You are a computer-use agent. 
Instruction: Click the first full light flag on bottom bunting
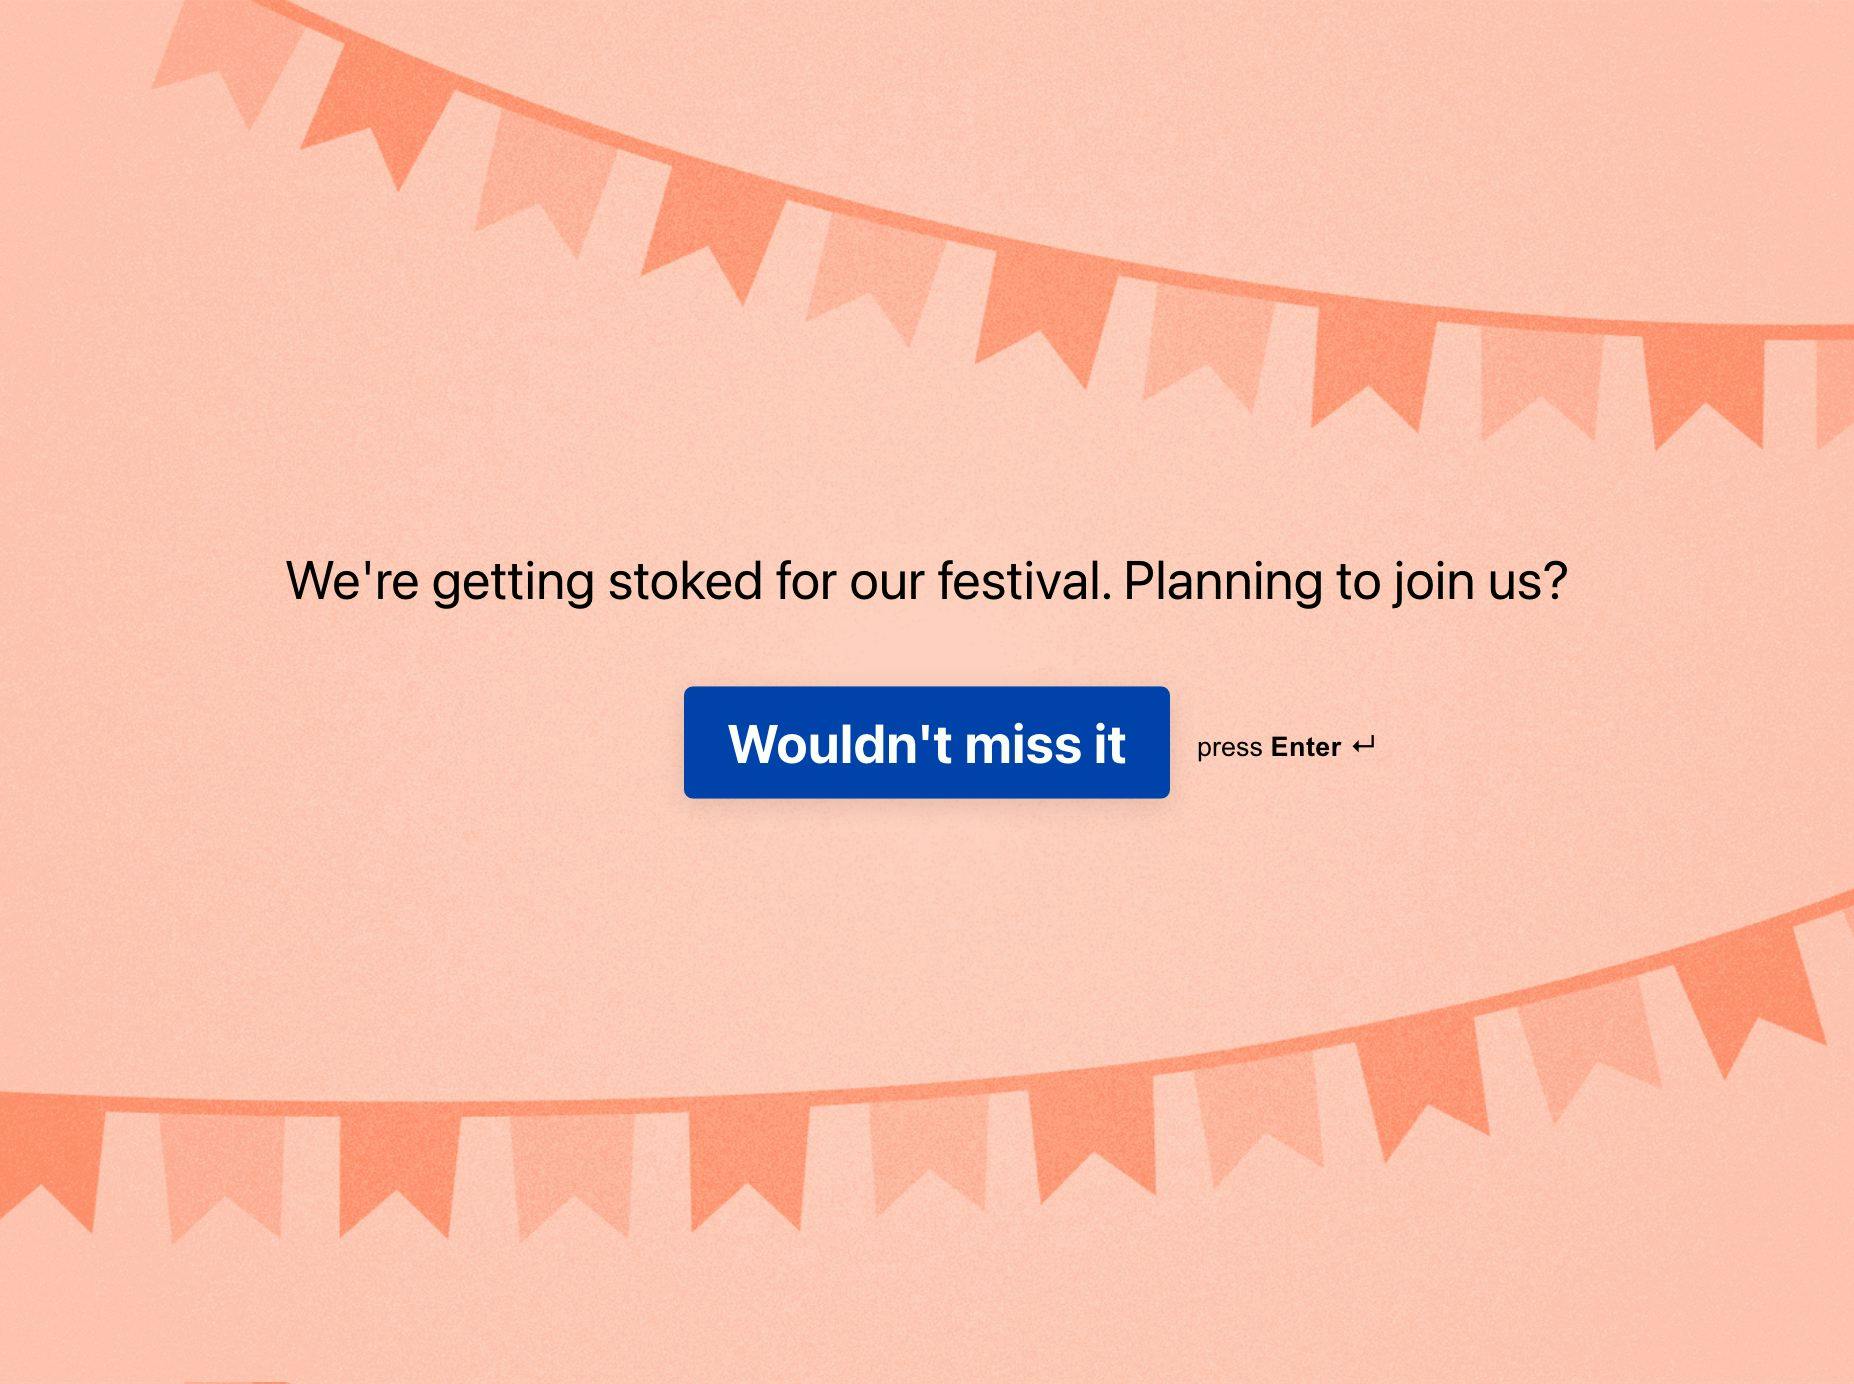pyautogui.click(x=222, y=1165)
